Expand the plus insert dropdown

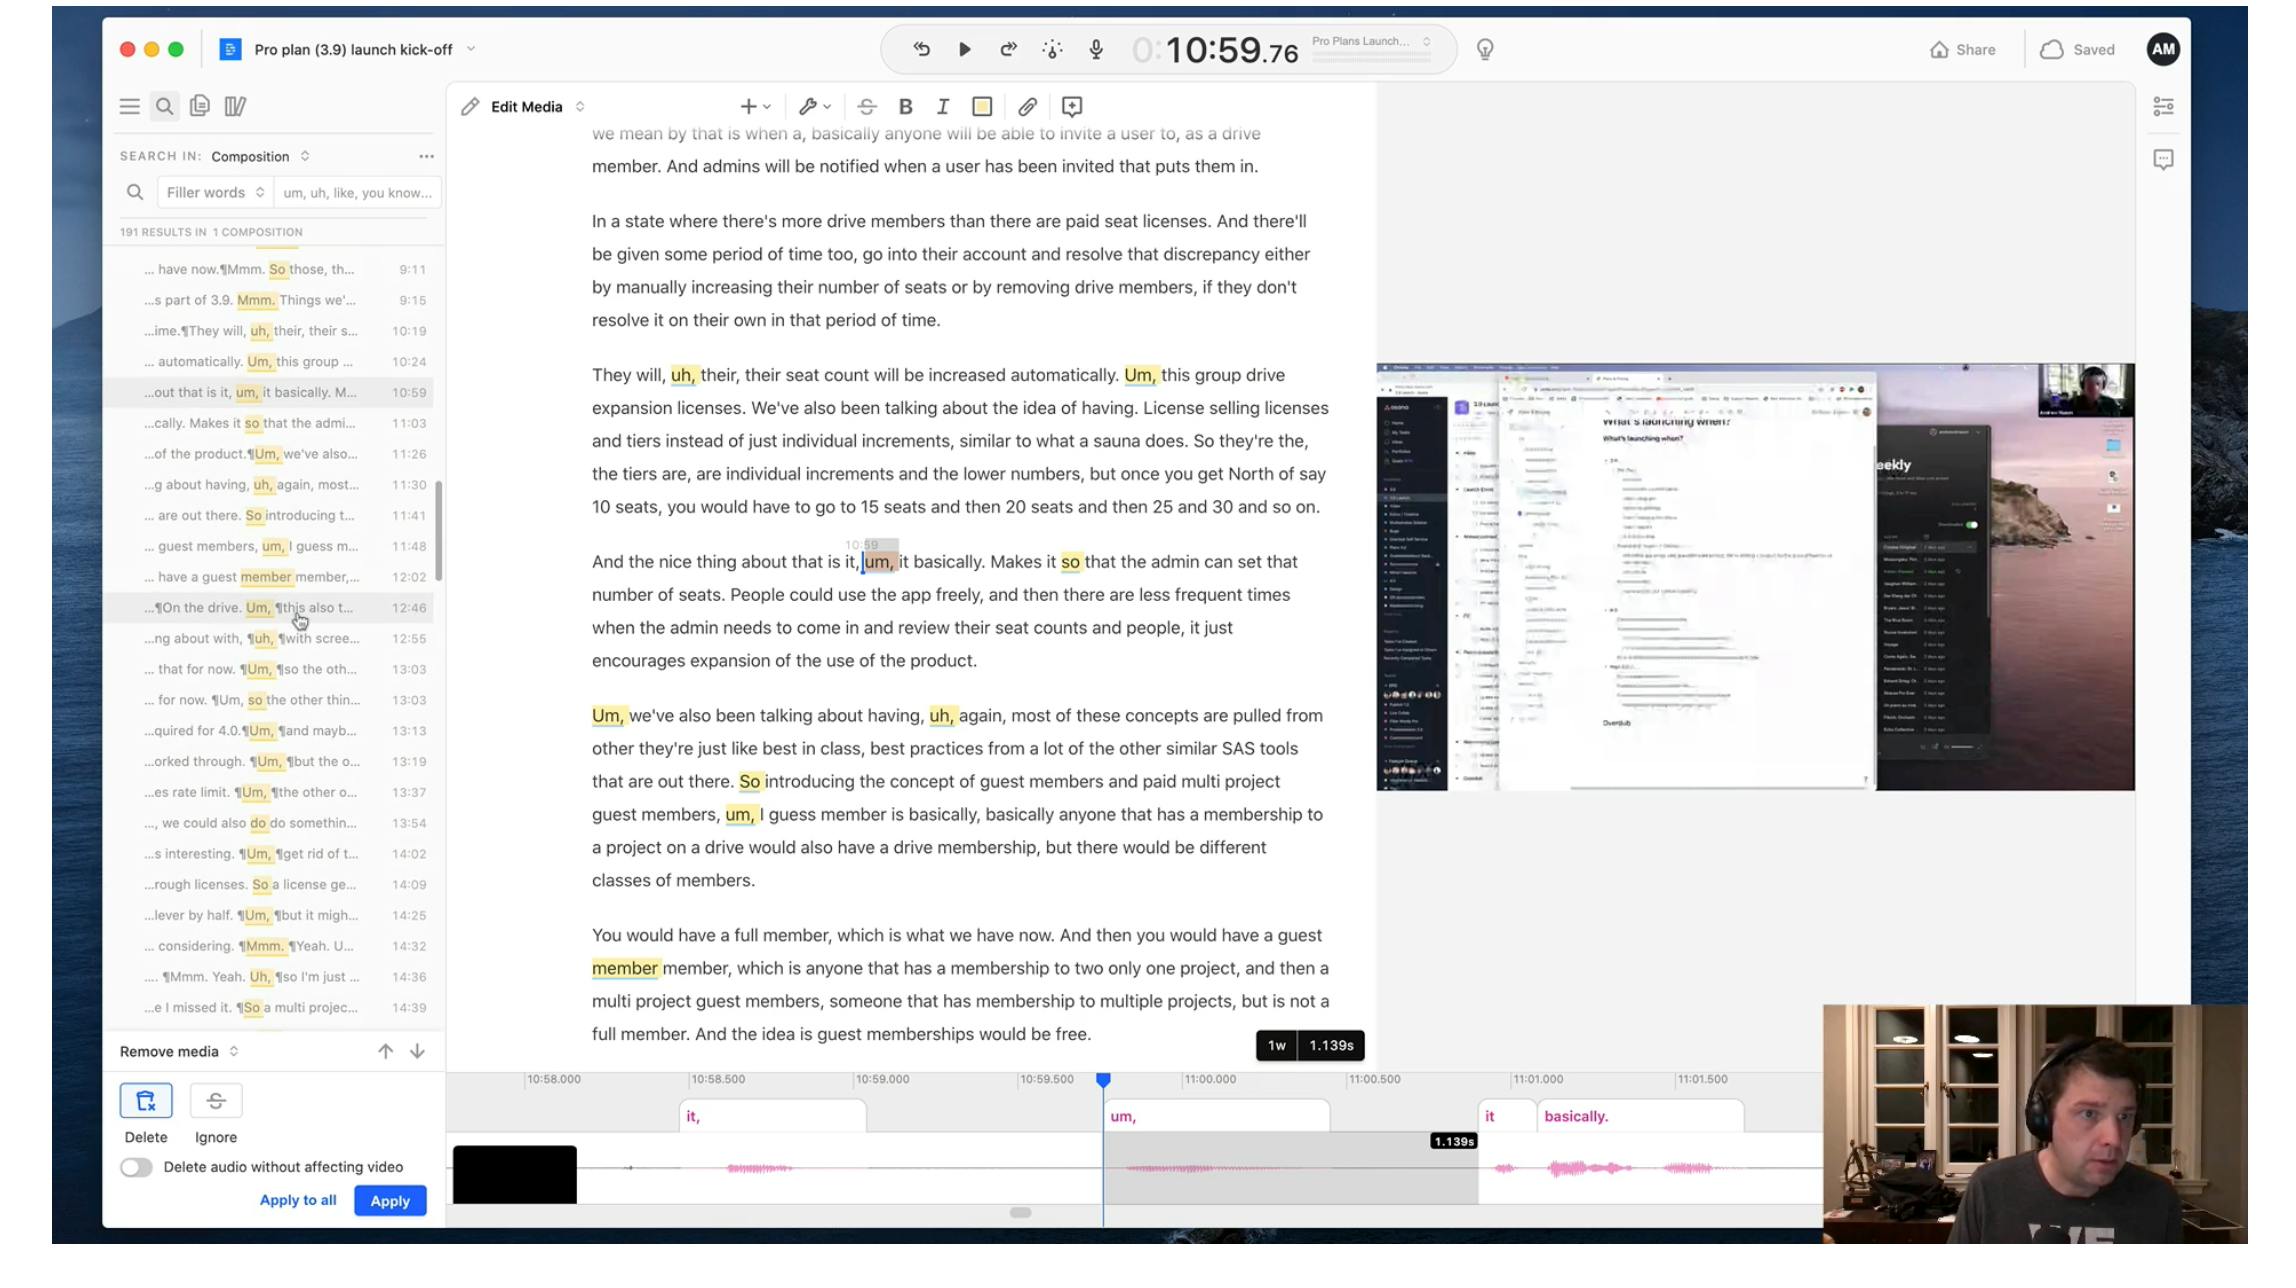[755, 107]
